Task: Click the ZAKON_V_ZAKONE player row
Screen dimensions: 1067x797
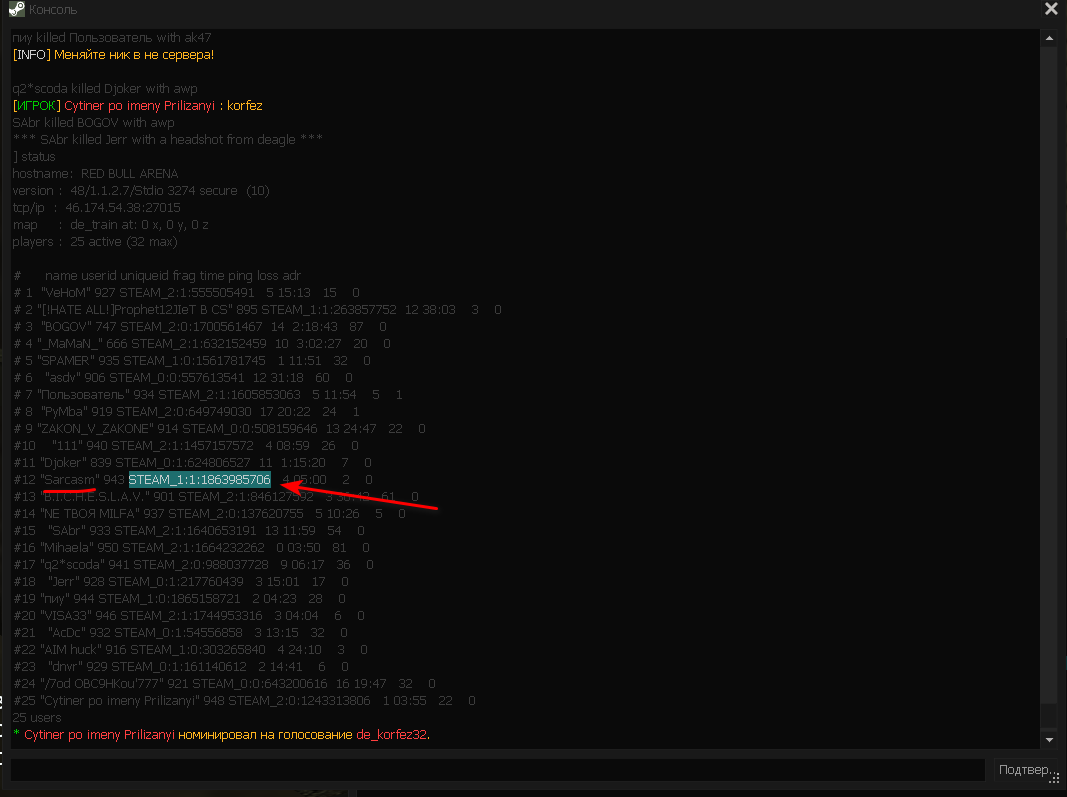Action: tap(218, 429)
